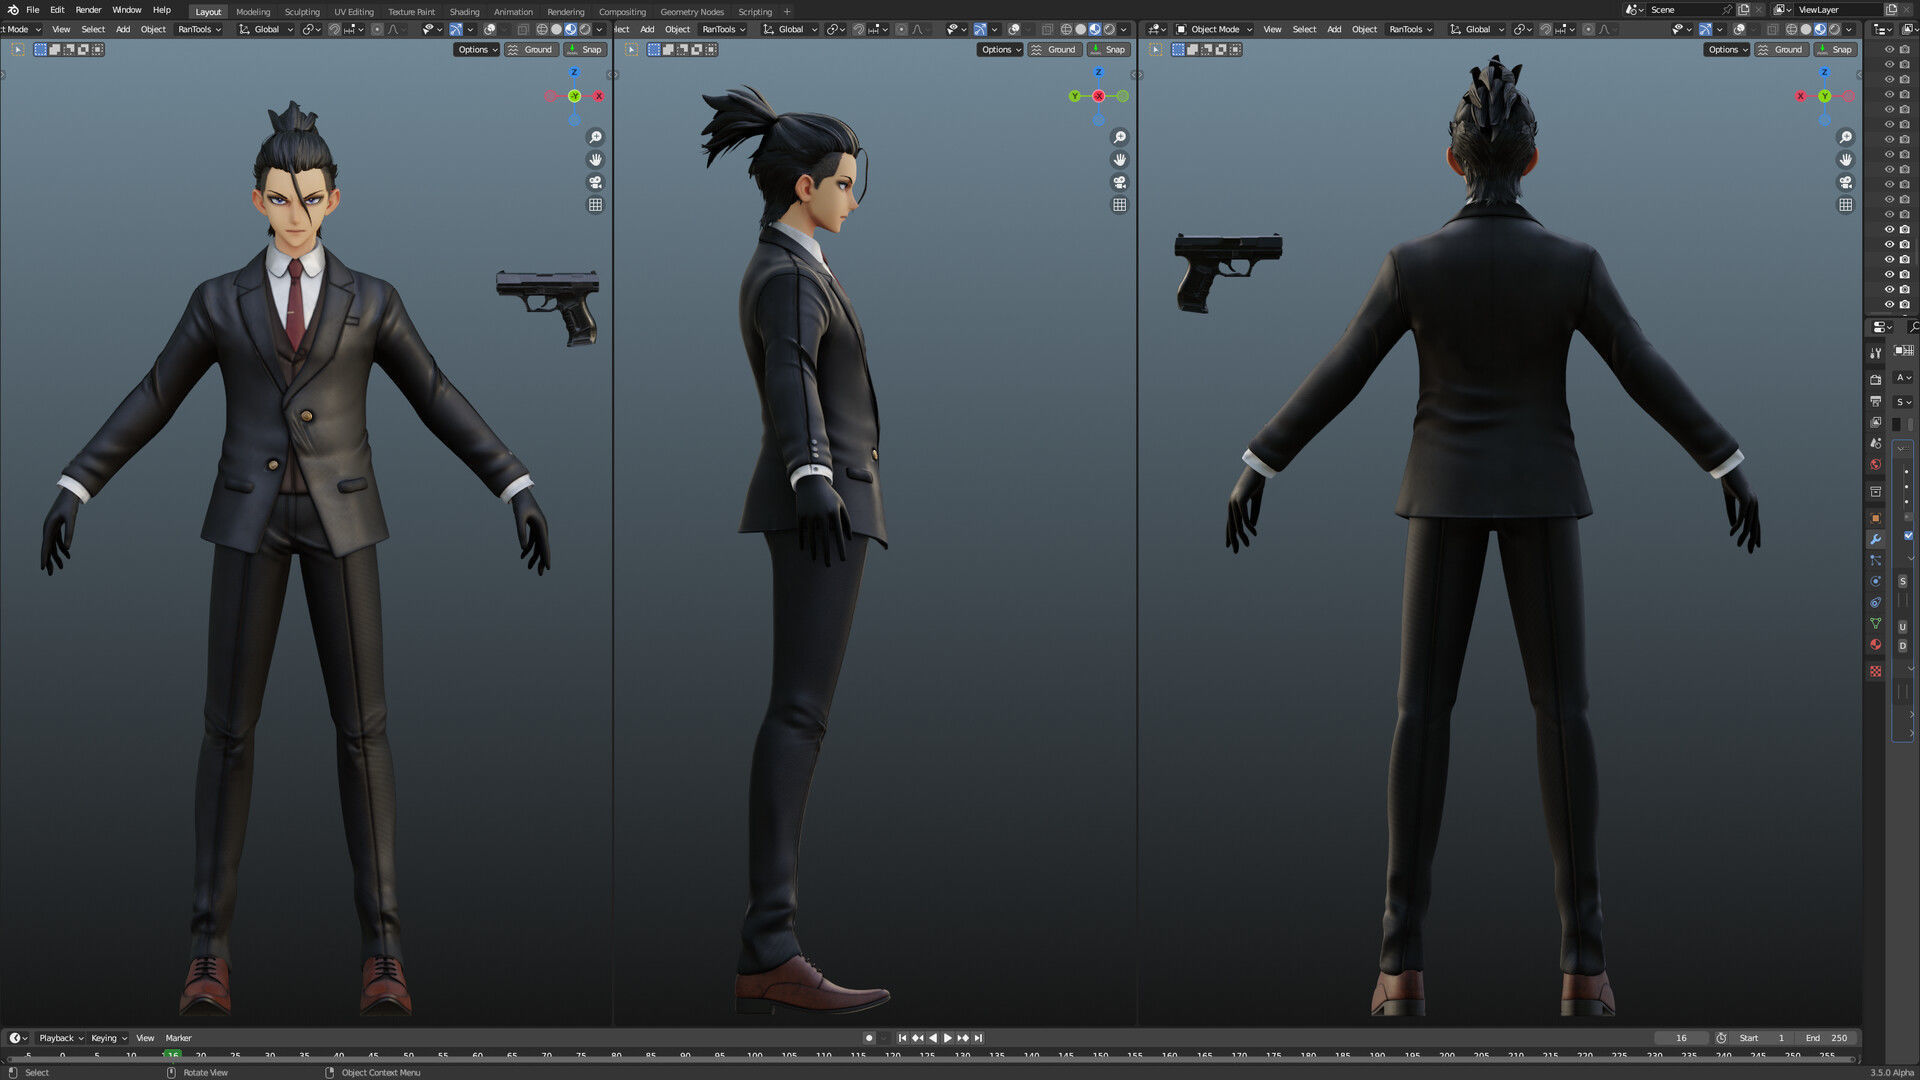Click the pan hand gizmo in right viewport
Screen dimensions: 1920x1080
(x=1845, y=160)
